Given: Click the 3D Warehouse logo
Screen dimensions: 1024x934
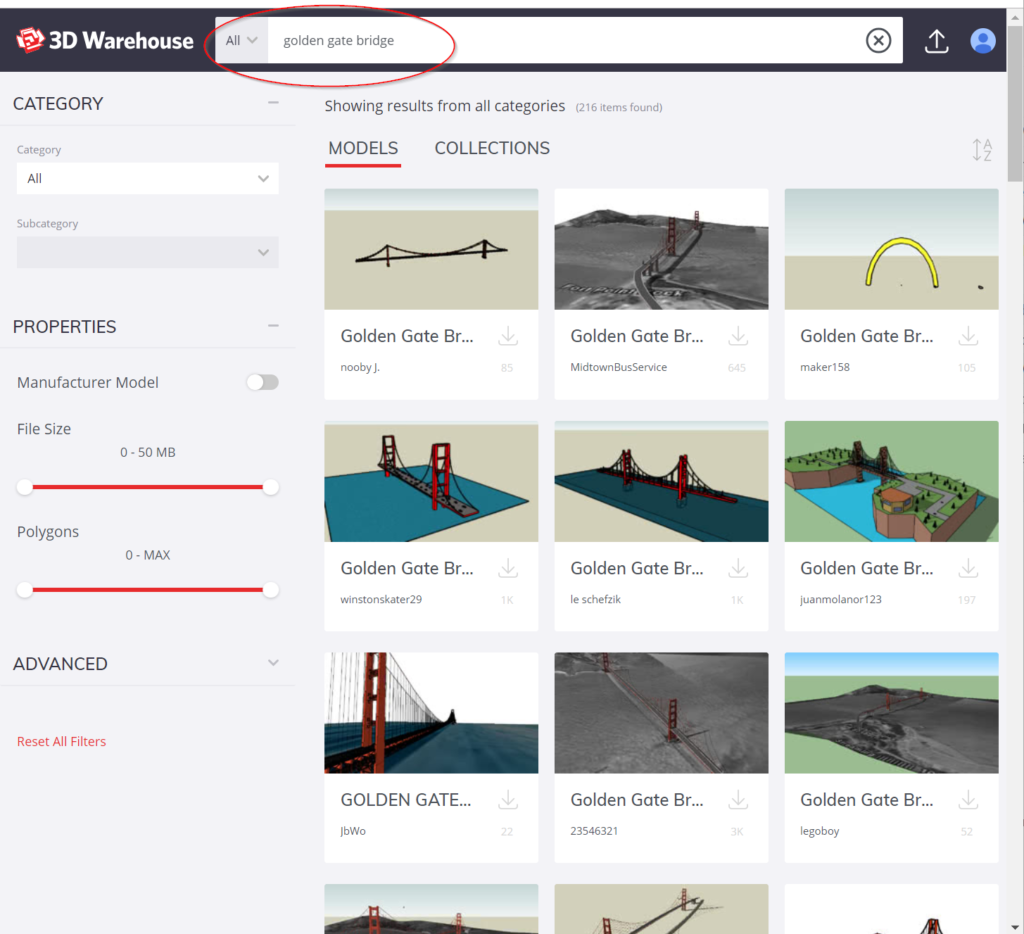Looking at the screenshot, I should tap(104, 41).
